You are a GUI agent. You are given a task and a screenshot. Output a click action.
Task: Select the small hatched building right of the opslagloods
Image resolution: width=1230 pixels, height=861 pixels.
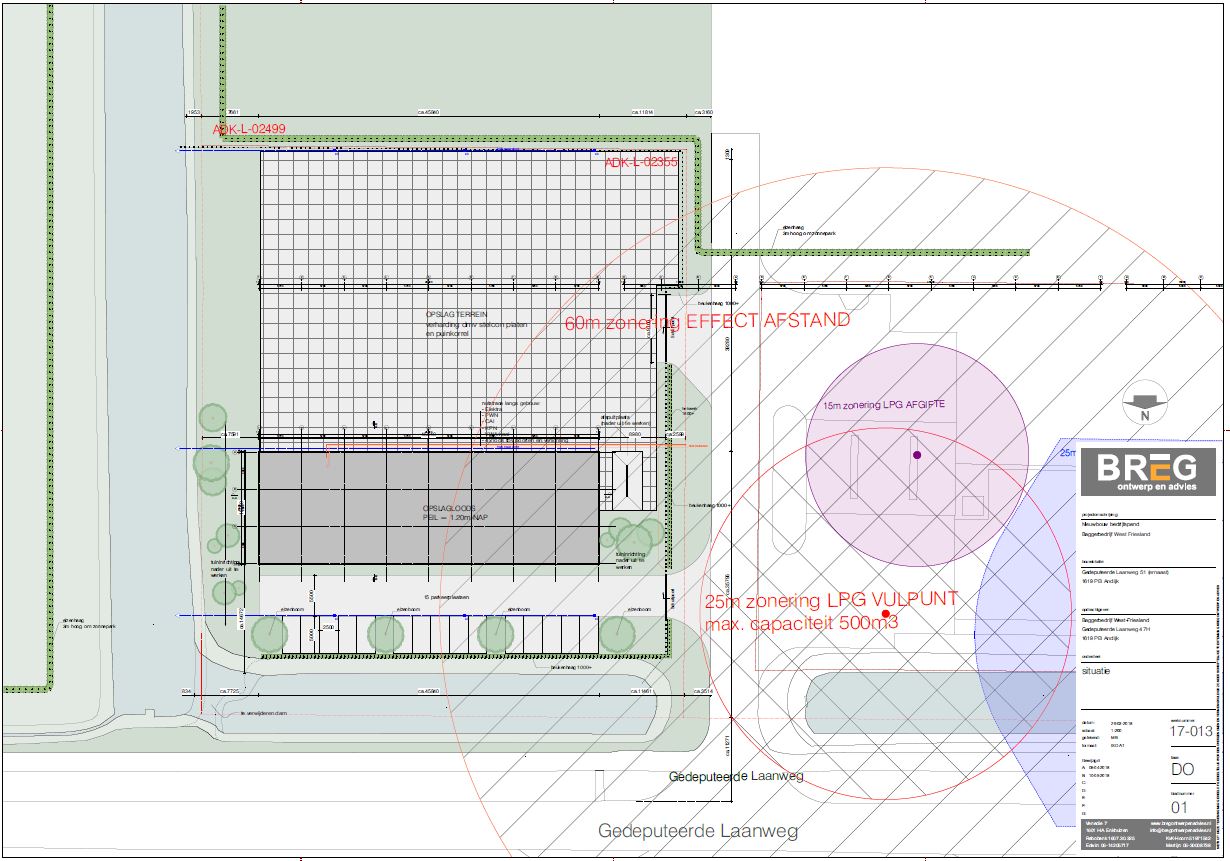627,480
